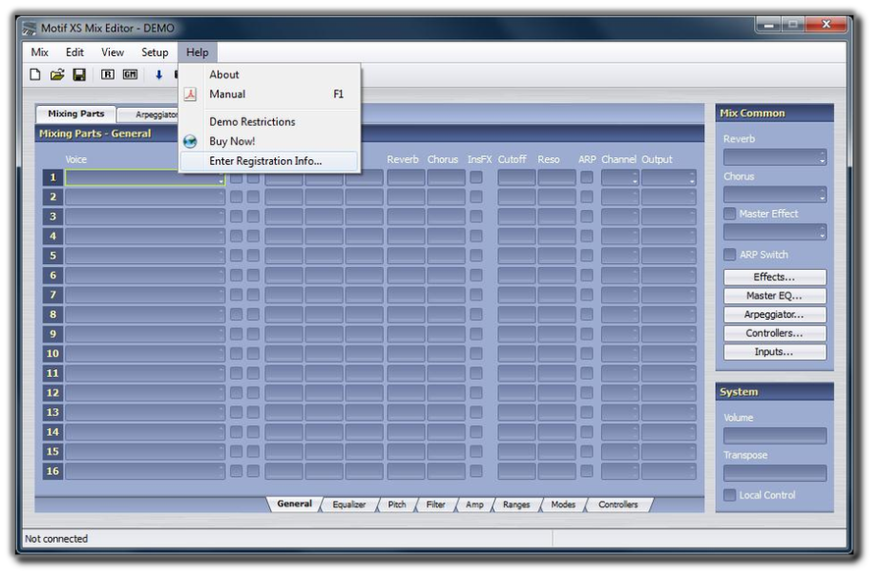
Task: Open the Channel dropdown for part 6
Action: click(x=620, y=276)
